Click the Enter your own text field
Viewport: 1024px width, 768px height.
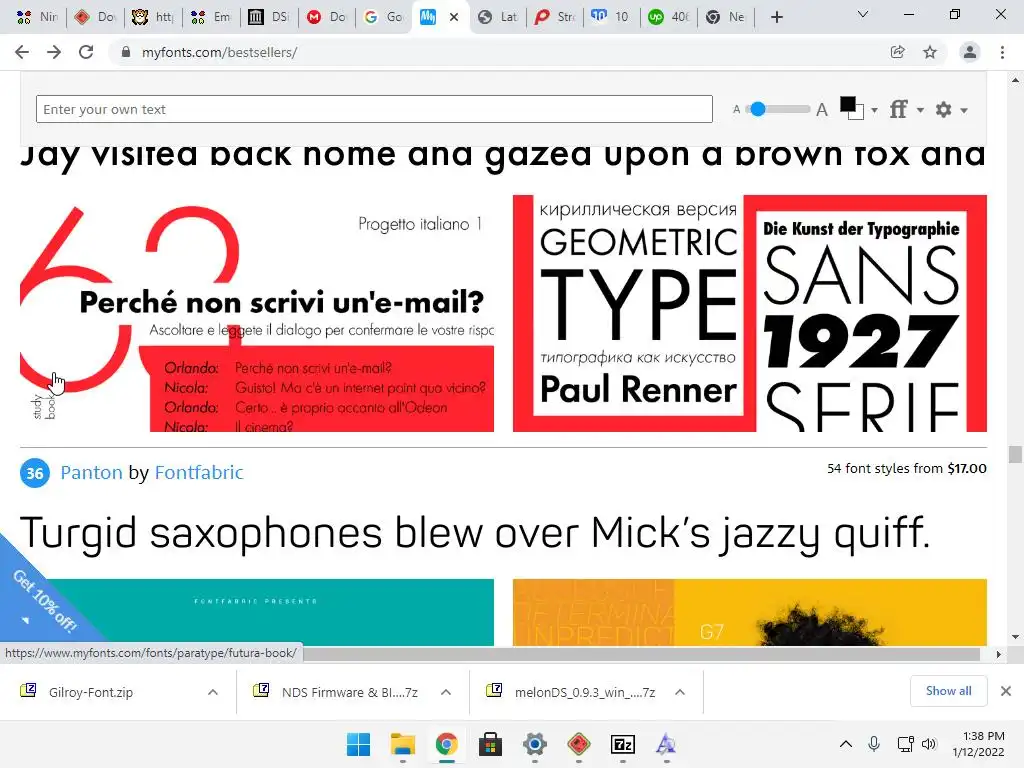point(374,109)
